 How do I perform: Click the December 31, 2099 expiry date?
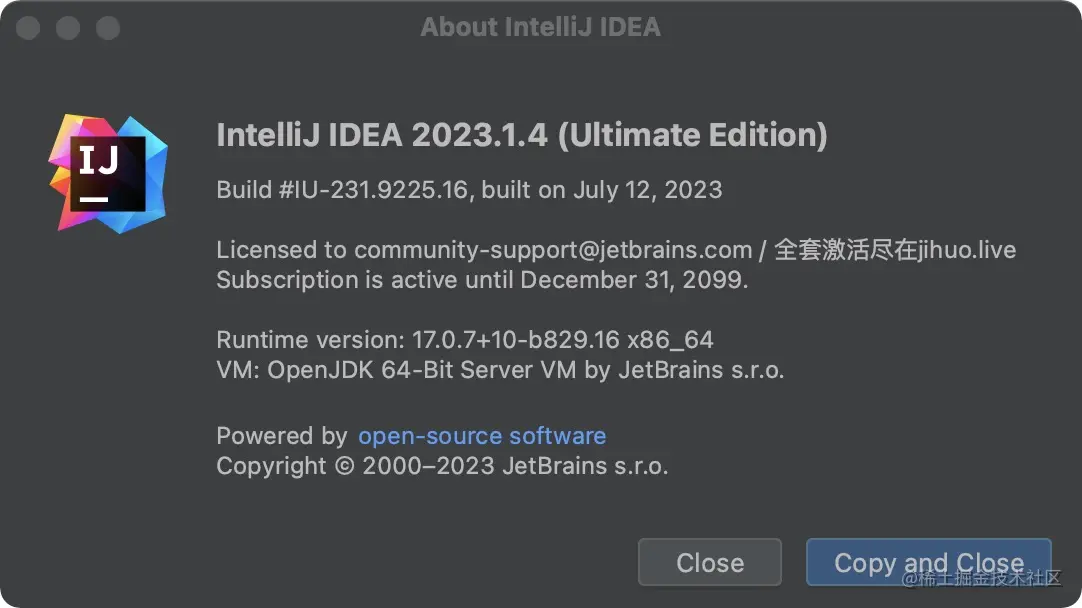(632, 280)
